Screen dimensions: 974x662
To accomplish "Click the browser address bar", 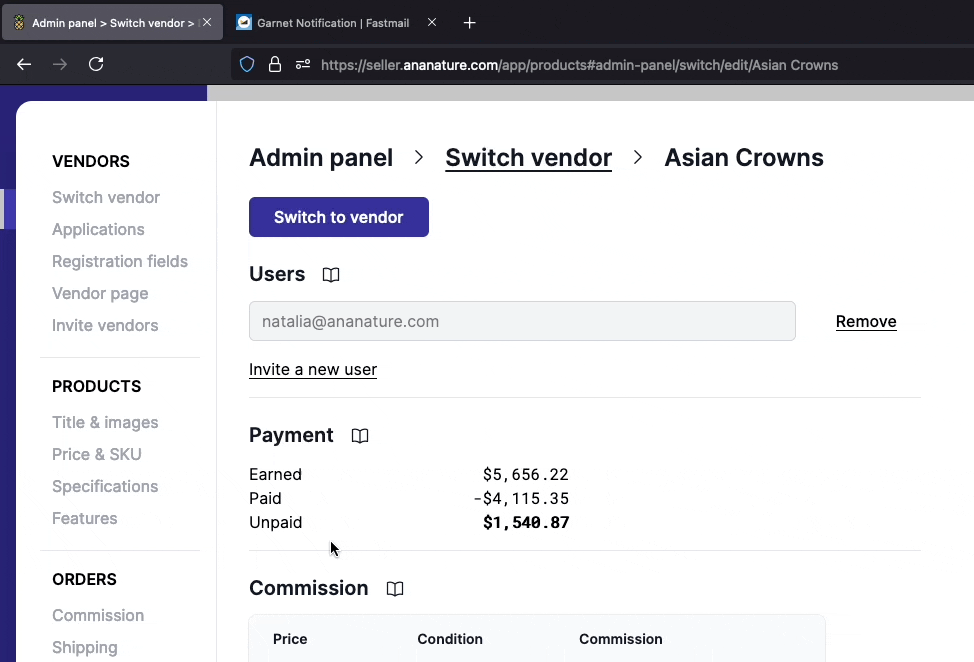I will tap(600, 64).
